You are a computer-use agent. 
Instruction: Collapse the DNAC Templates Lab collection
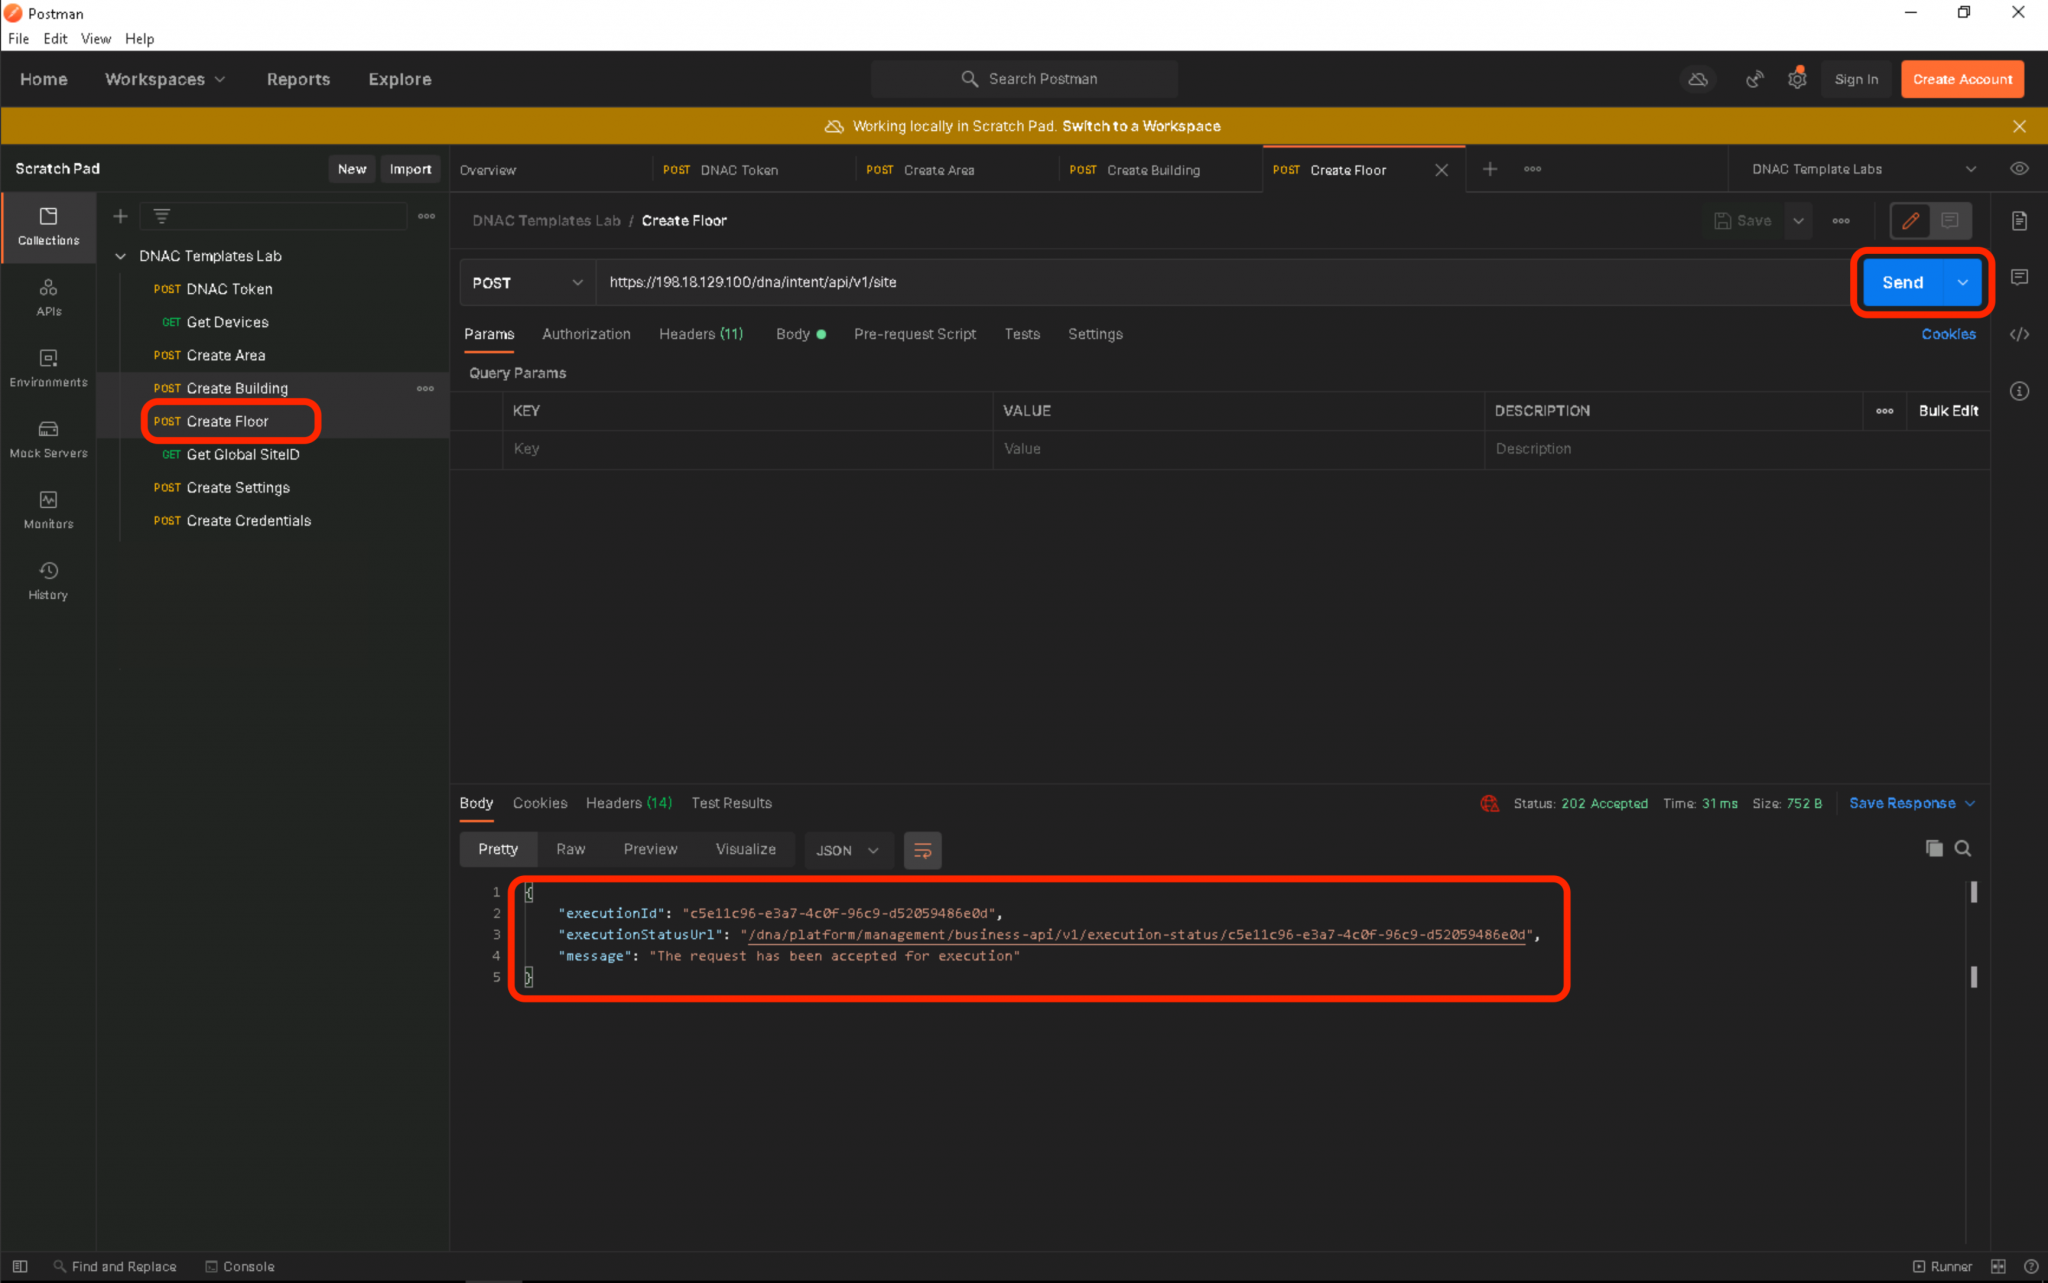(x=121, y=256)
